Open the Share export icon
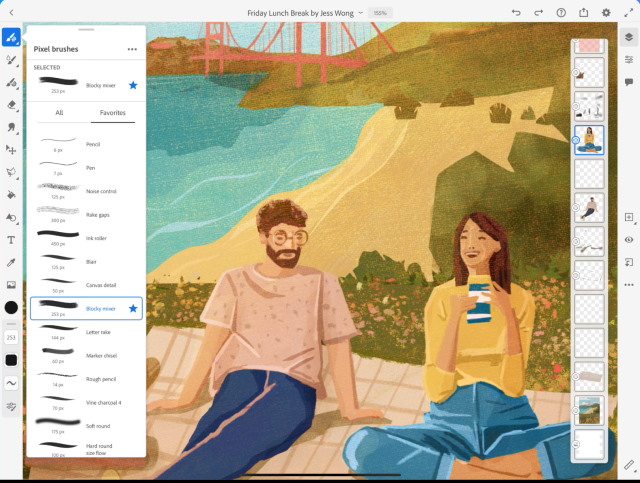This screenshot has width=640, height=483. (584, 13)
